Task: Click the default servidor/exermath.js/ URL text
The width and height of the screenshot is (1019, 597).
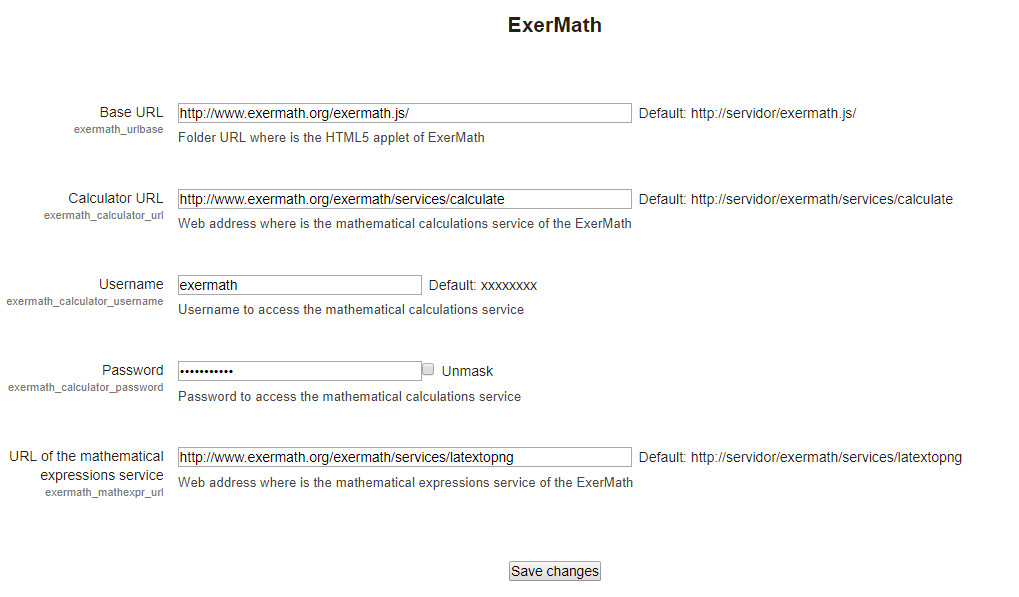Action: (x=773, y=113)
